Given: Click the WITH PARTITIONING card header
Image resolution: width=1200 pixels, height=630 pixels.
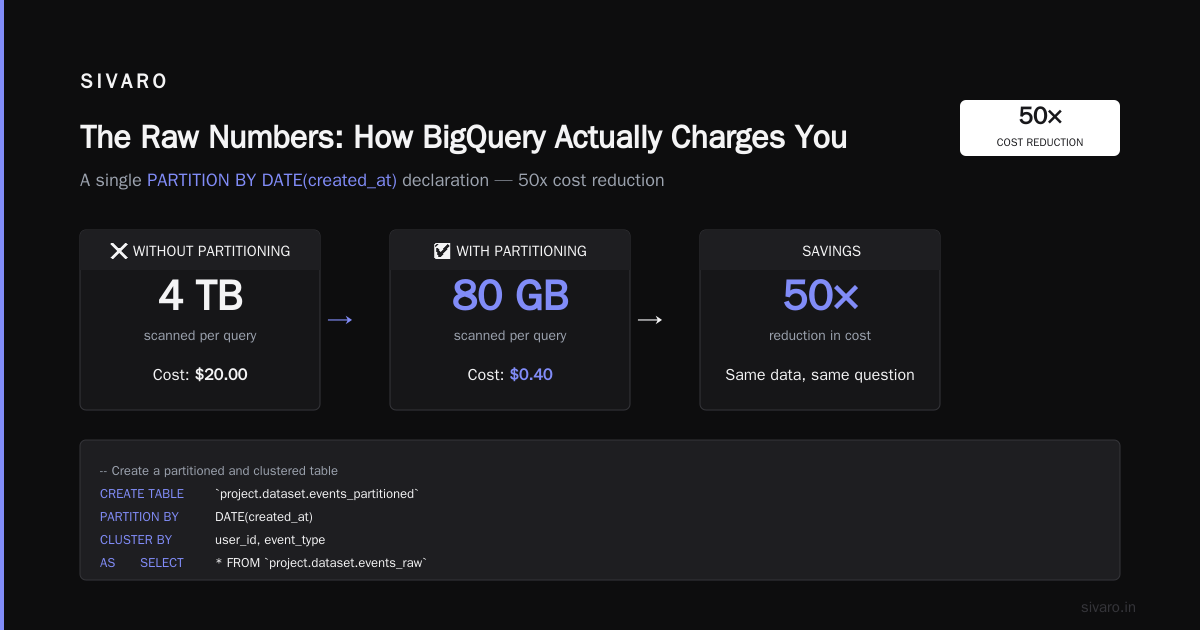Looking at the screenshot, I should coord(510,251).
